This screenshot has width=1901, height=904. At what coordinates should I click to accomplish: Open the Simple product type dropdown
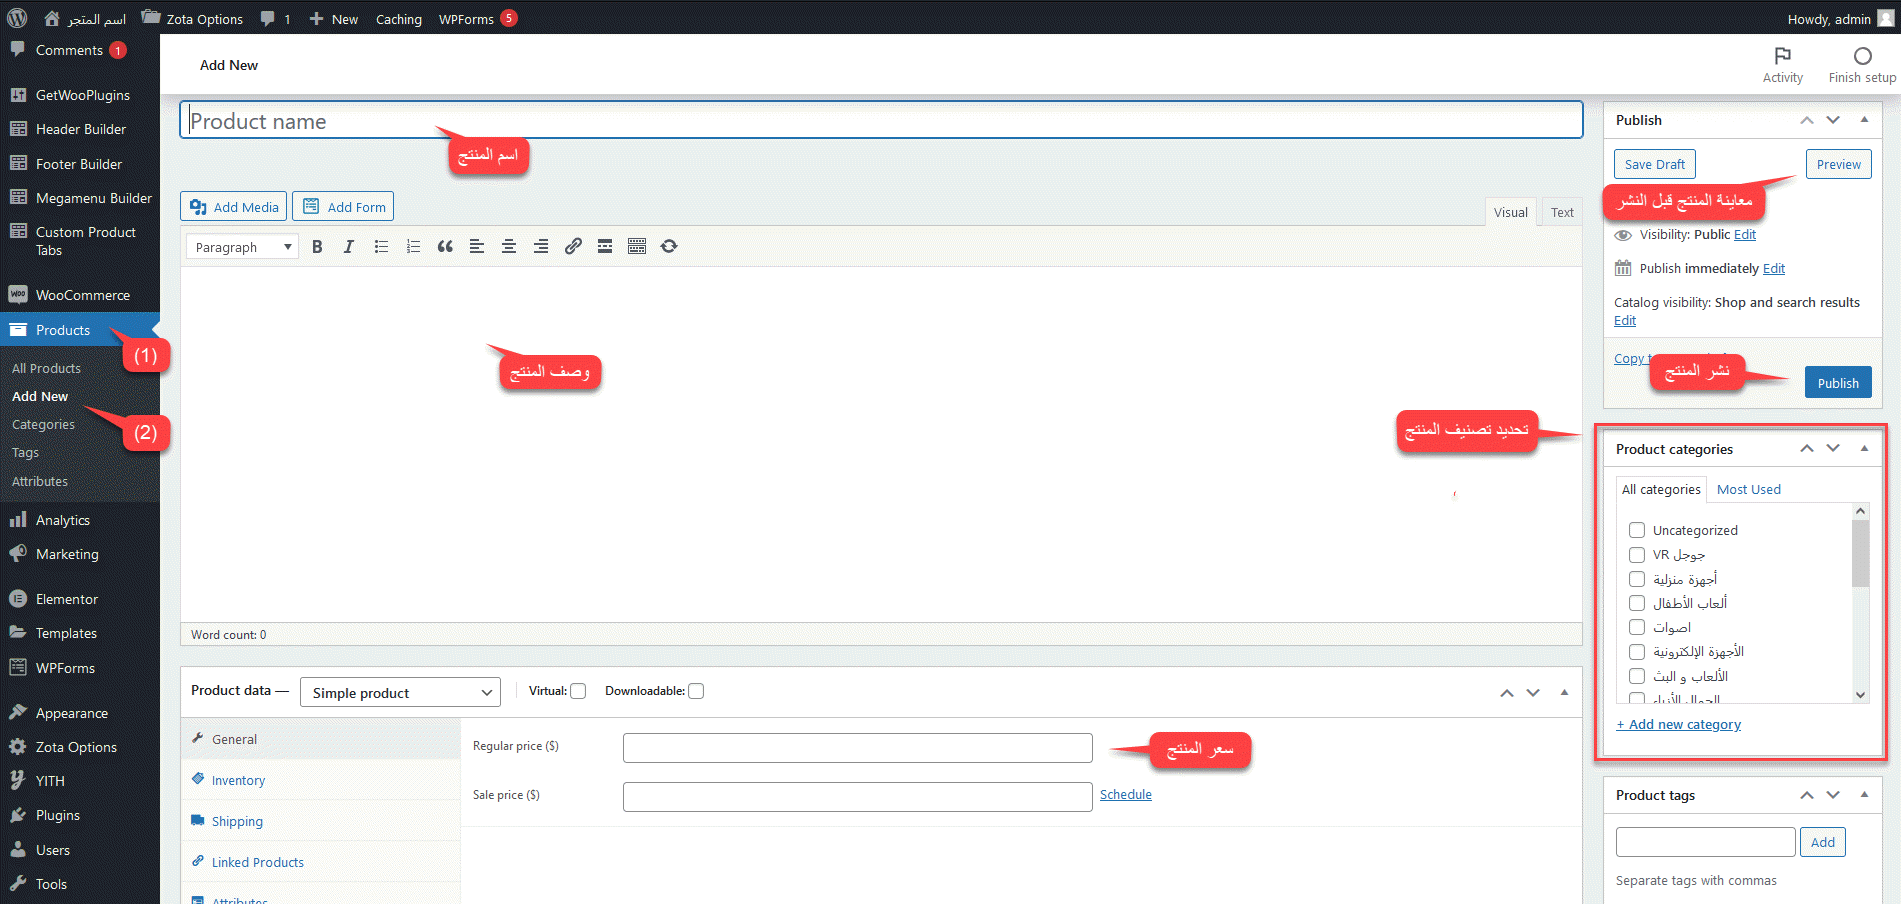coord(400,693)
